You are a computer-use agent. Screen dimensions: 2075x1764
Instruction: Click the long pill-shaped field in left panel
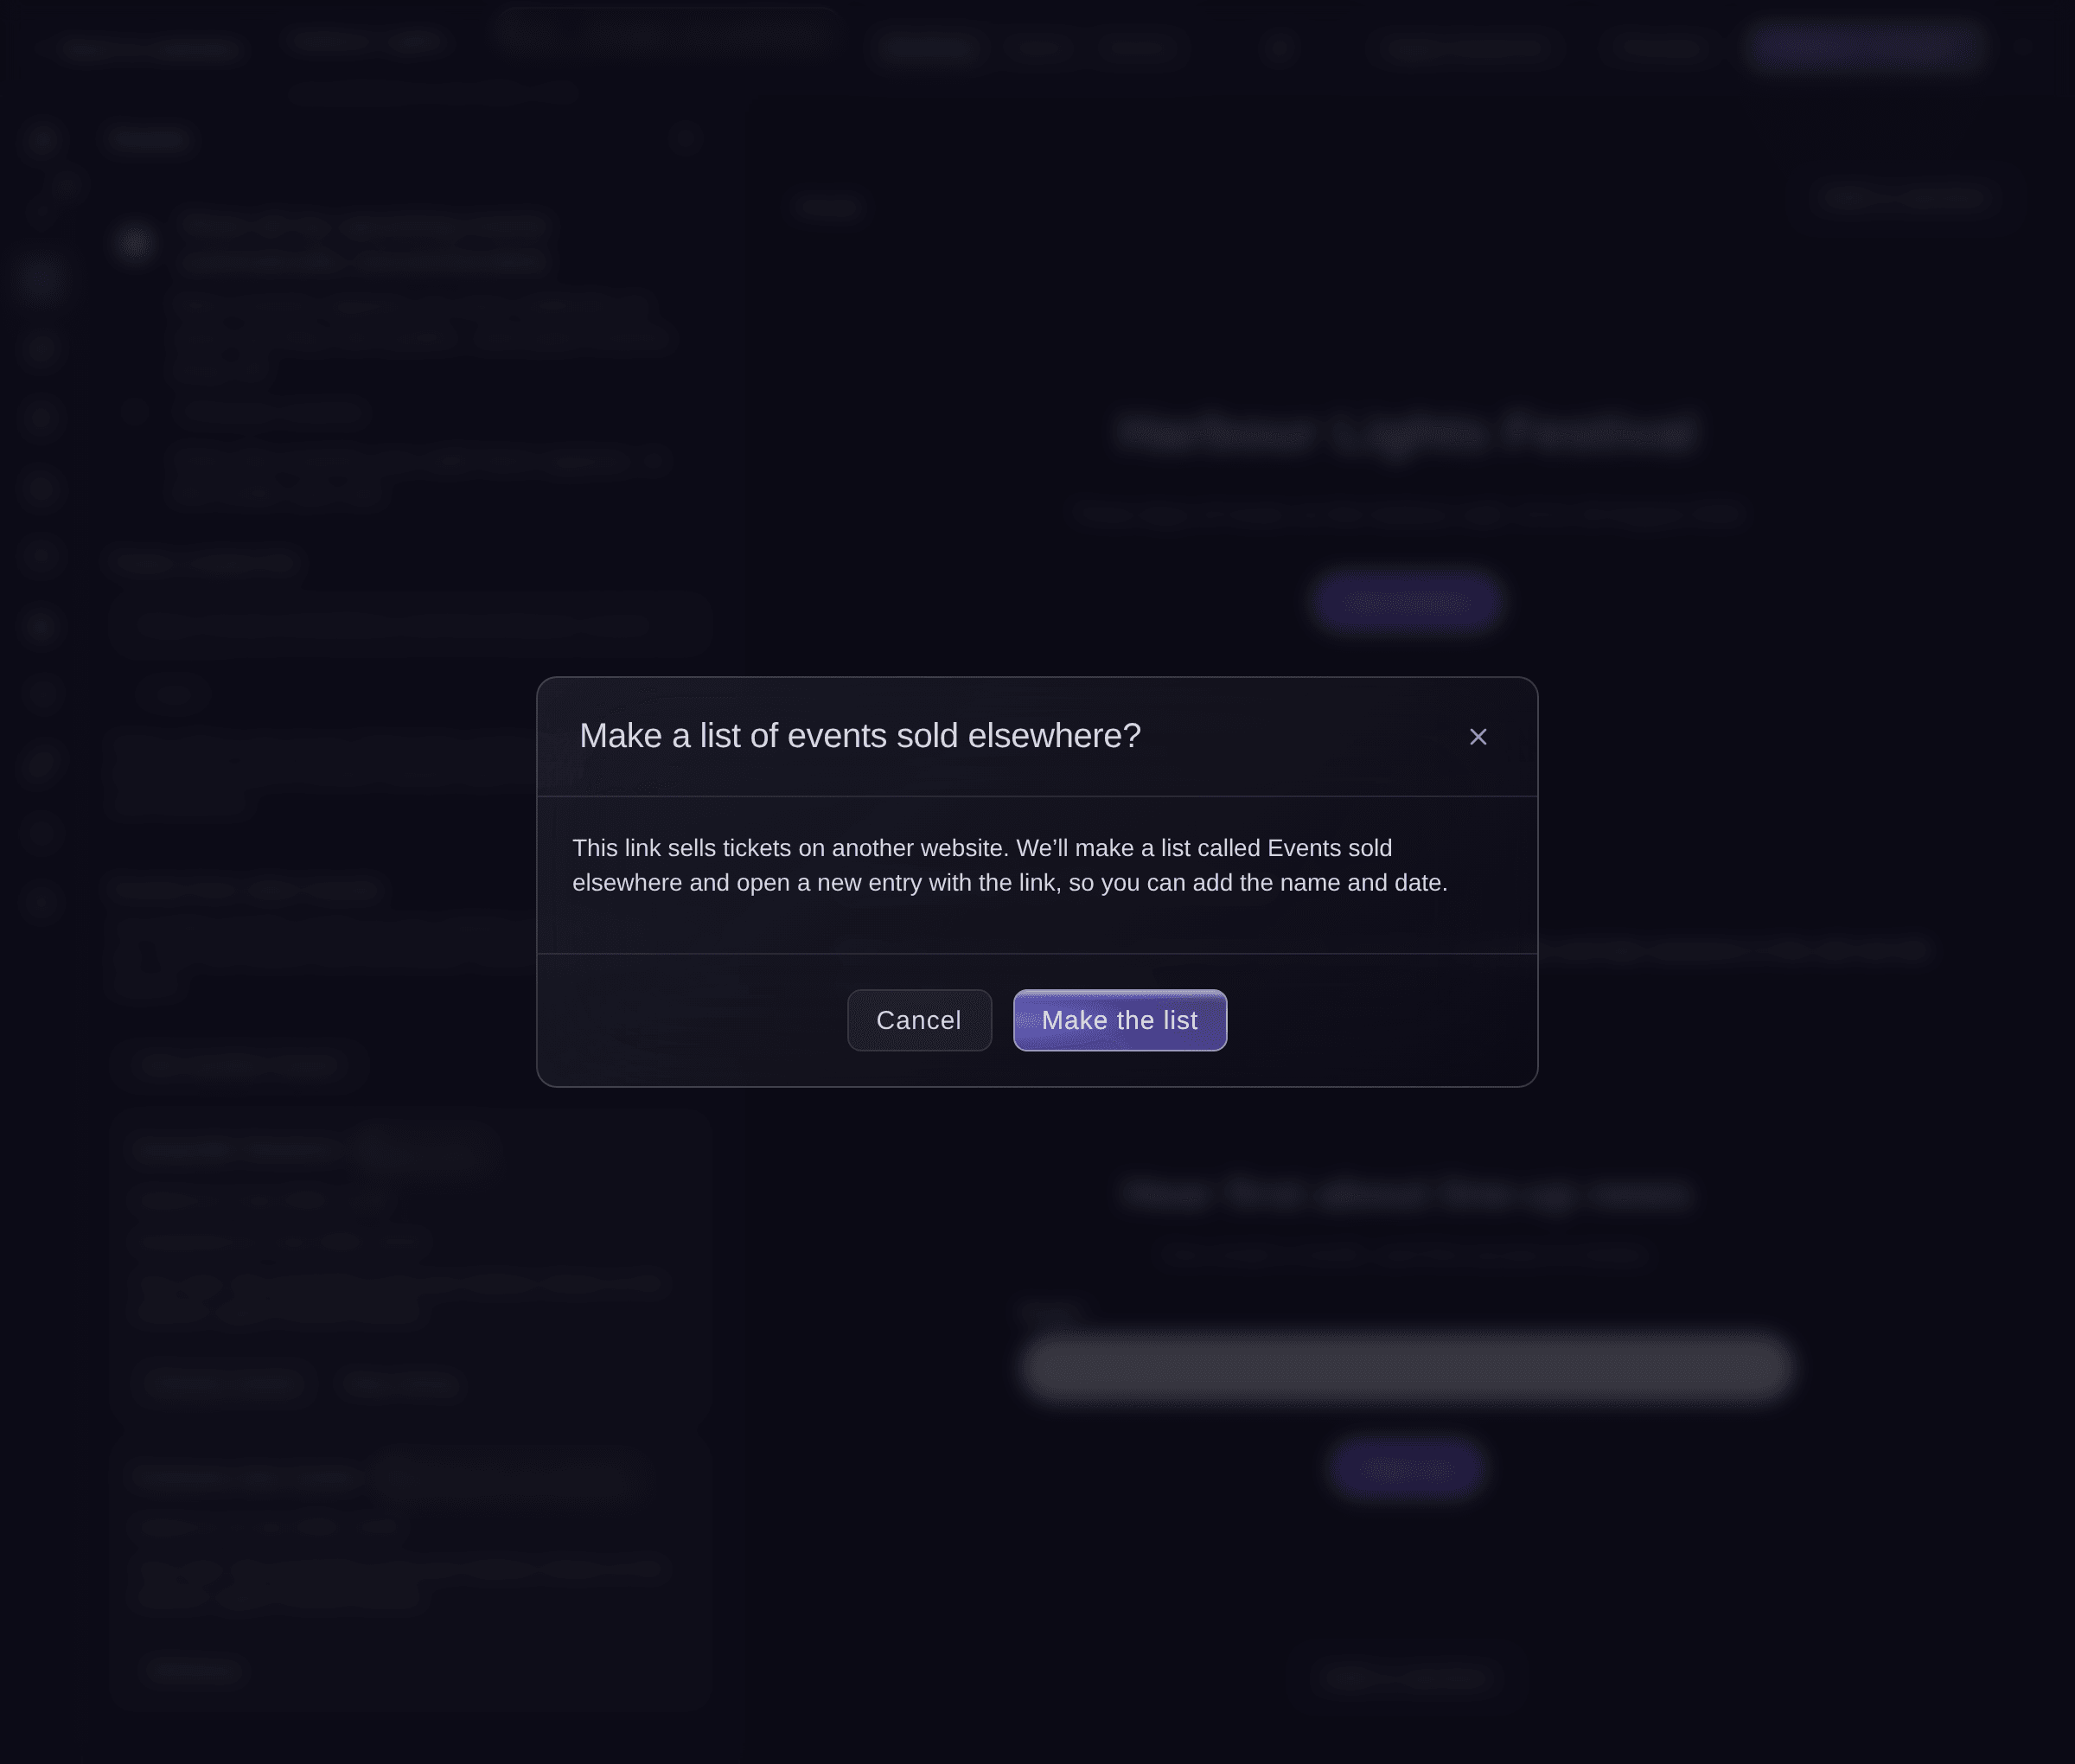click(410, 625)
